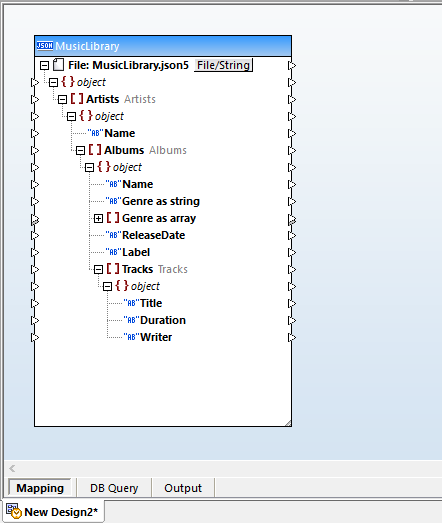Click the AB string icon beside Writer
This screenshot has width=442, height=523.
coord(131,338)
